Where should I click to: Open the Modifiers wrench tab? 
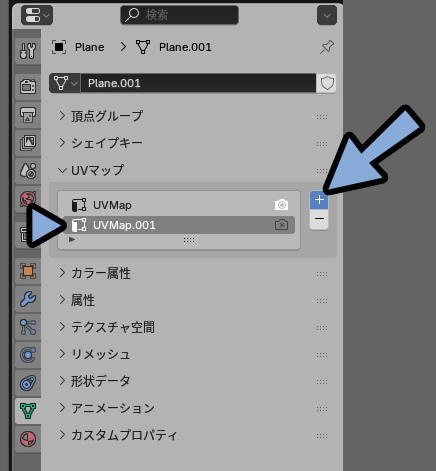[28, 299]
